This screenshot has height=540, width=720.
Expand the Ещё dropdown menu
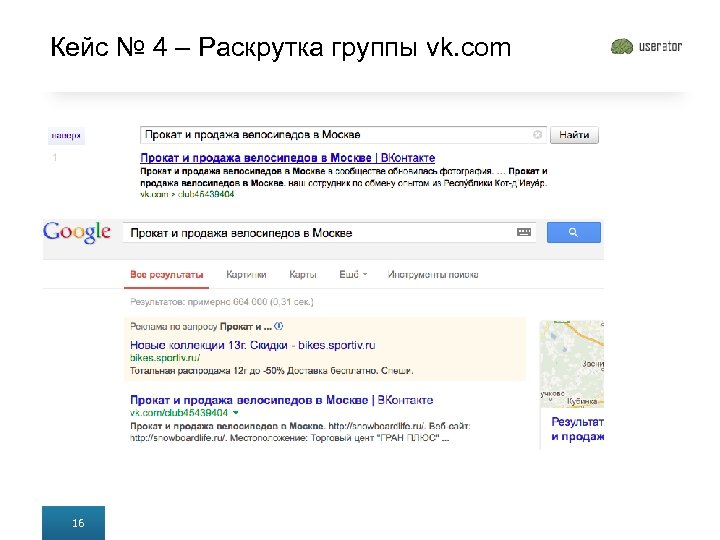353,275
